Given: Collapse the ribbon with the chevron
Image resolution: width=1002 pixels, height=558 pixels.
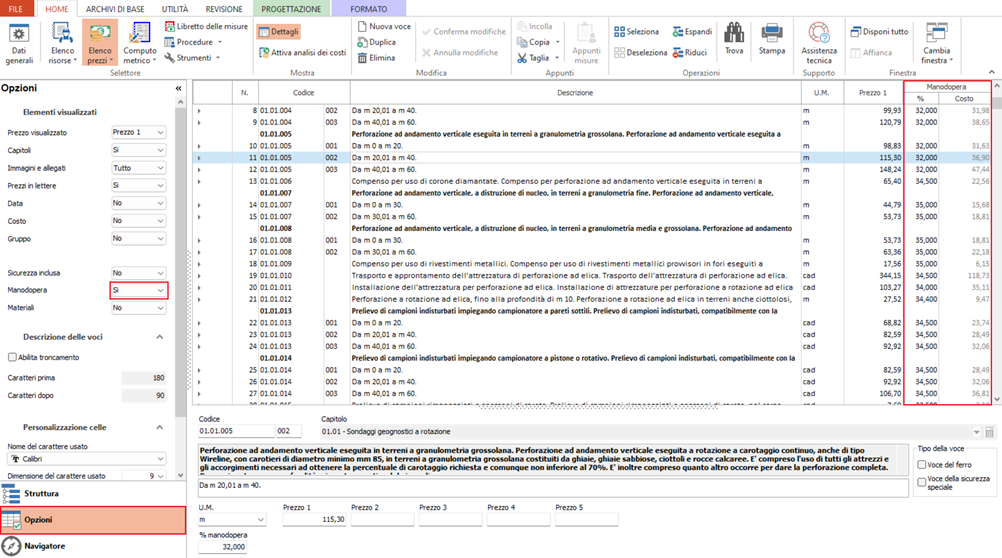Looking at the screenshot, I should [x=992, y=72].
